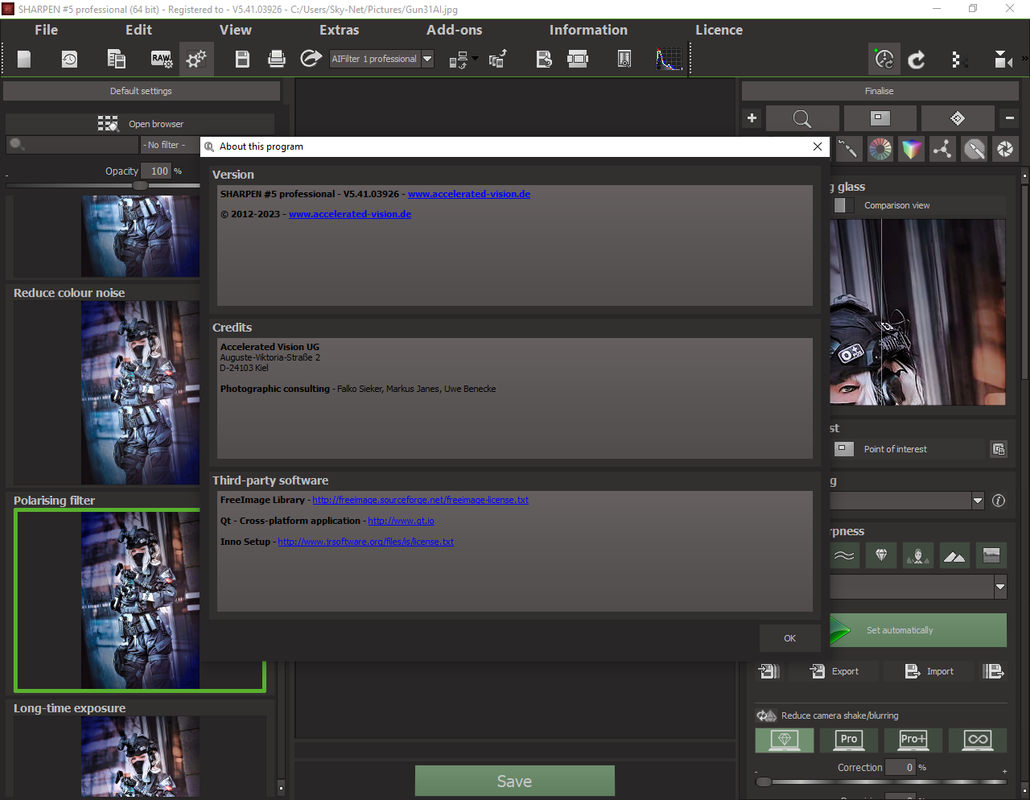Click the filmstrip frame toolbar icon

tap(577, 59)
